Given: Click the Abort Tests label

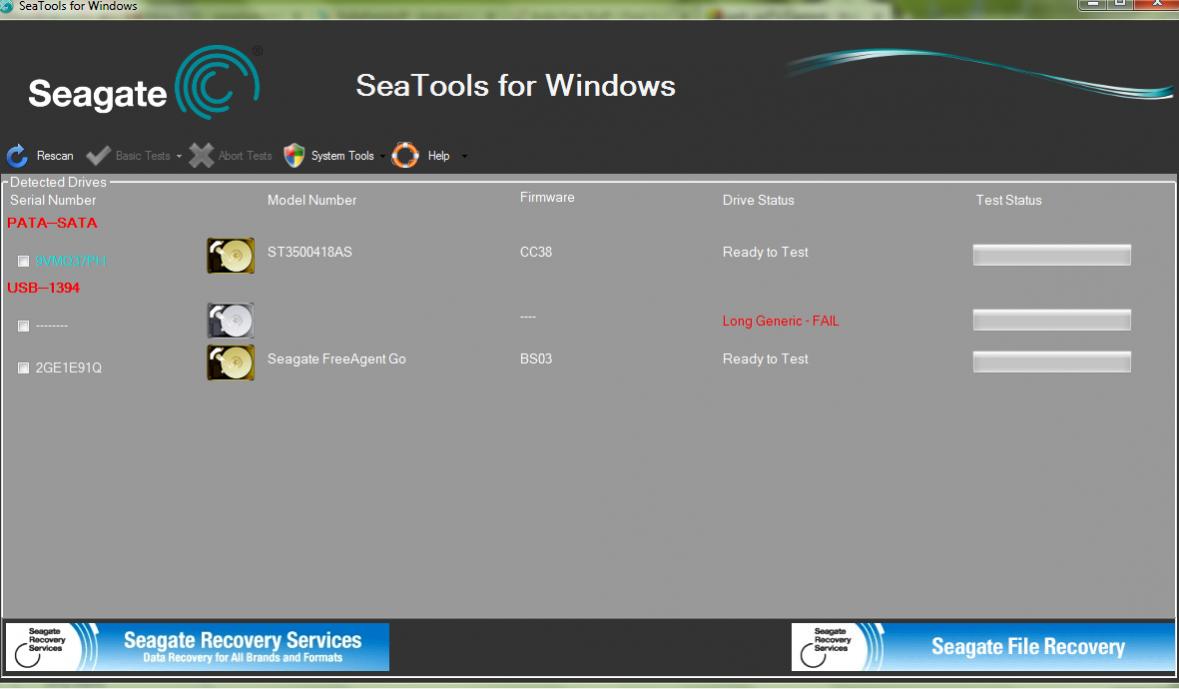Looking at the screenshot, I should pos(245,156).
